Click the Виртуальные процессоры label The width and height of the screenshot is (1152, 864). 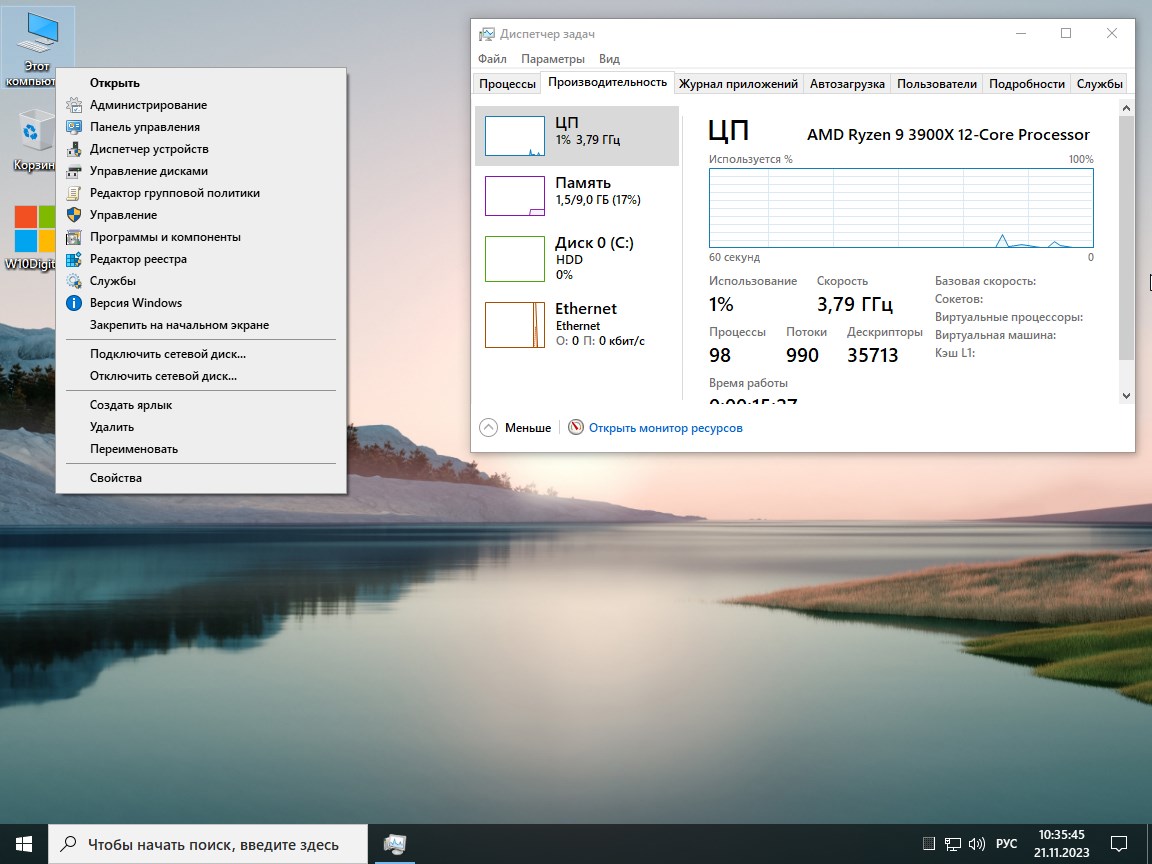tap(1009, 317)
